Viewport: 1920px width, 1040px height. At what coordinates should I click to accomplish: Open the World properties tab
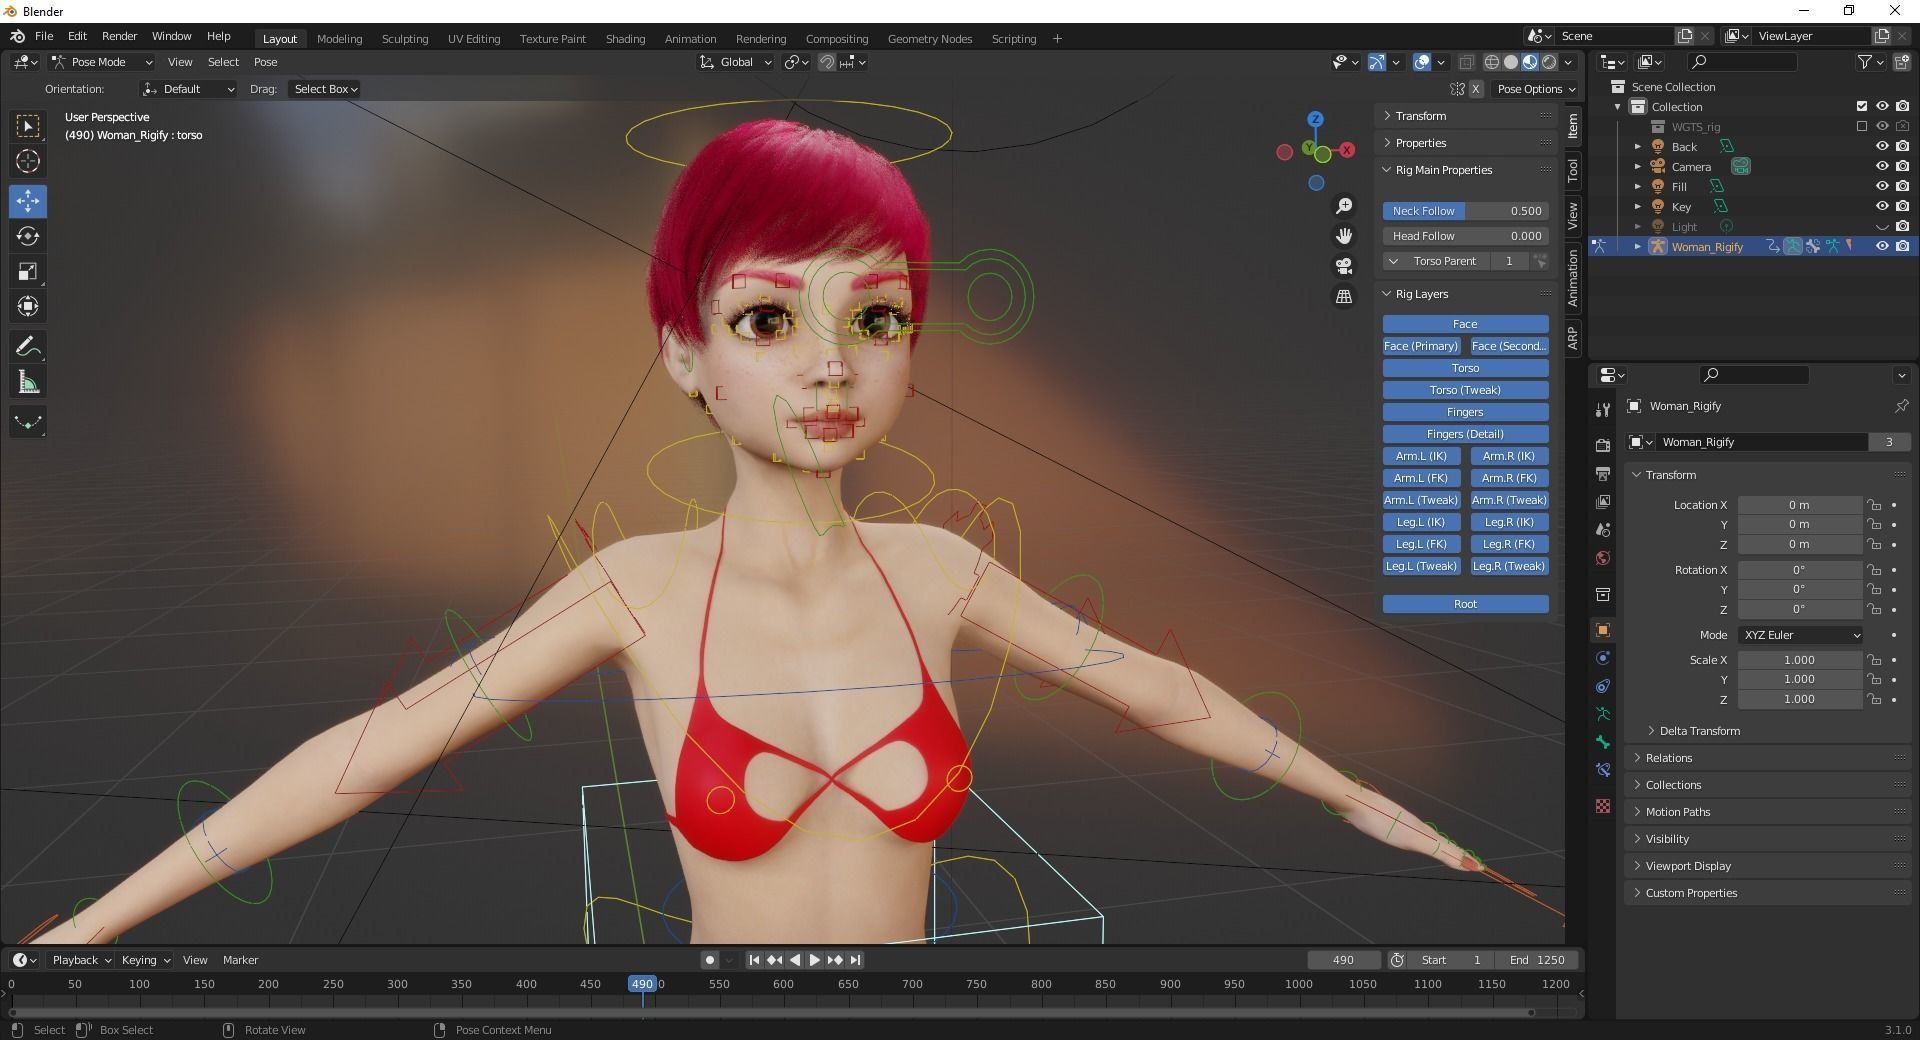1603,558
